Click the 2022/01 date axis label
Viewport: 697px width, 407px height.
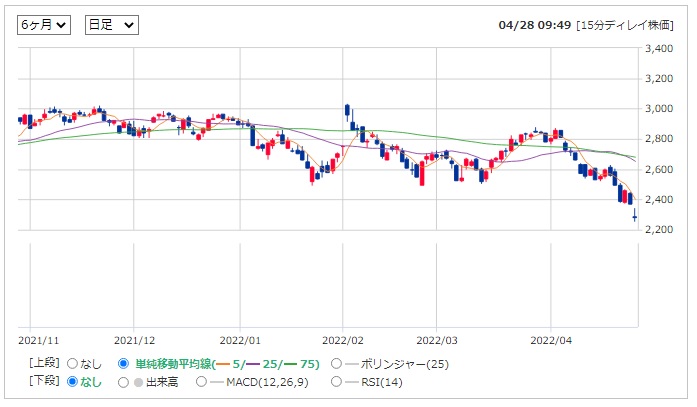click(240, 340)
